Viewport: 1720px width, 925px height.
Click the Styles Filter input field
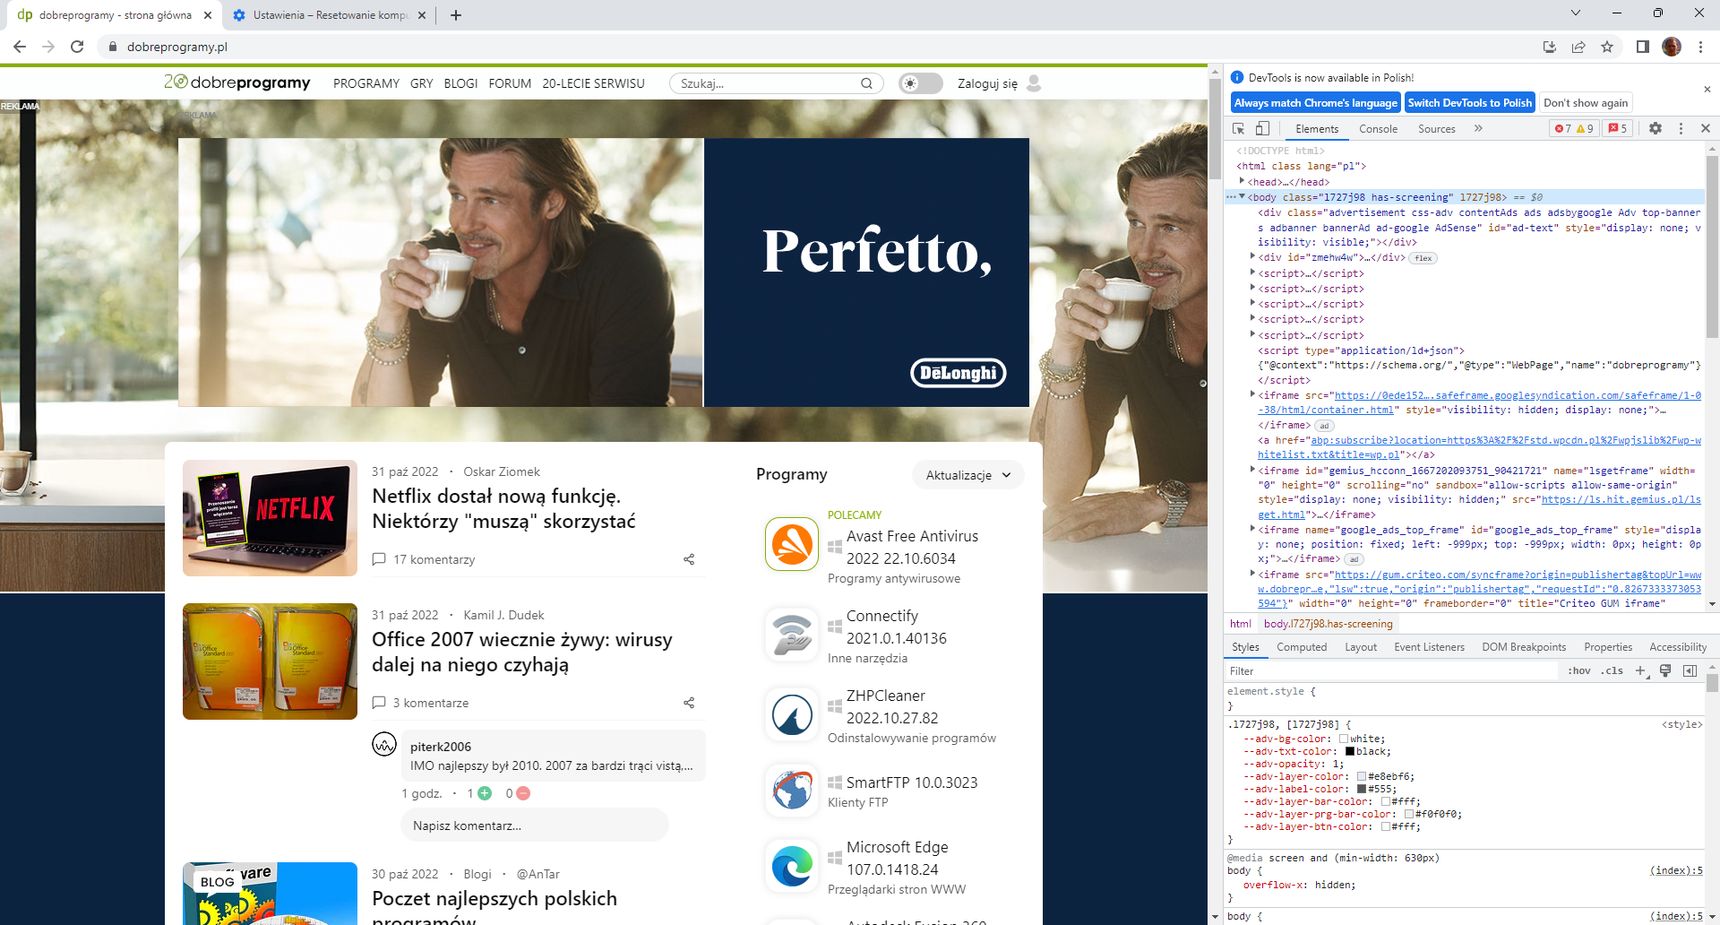(1392, 671)
